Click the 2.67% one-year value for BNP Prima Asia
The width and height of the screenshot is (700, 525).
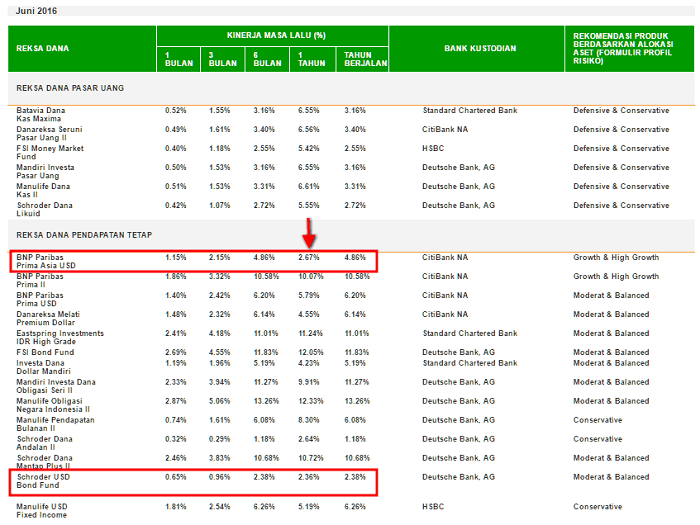309,257
